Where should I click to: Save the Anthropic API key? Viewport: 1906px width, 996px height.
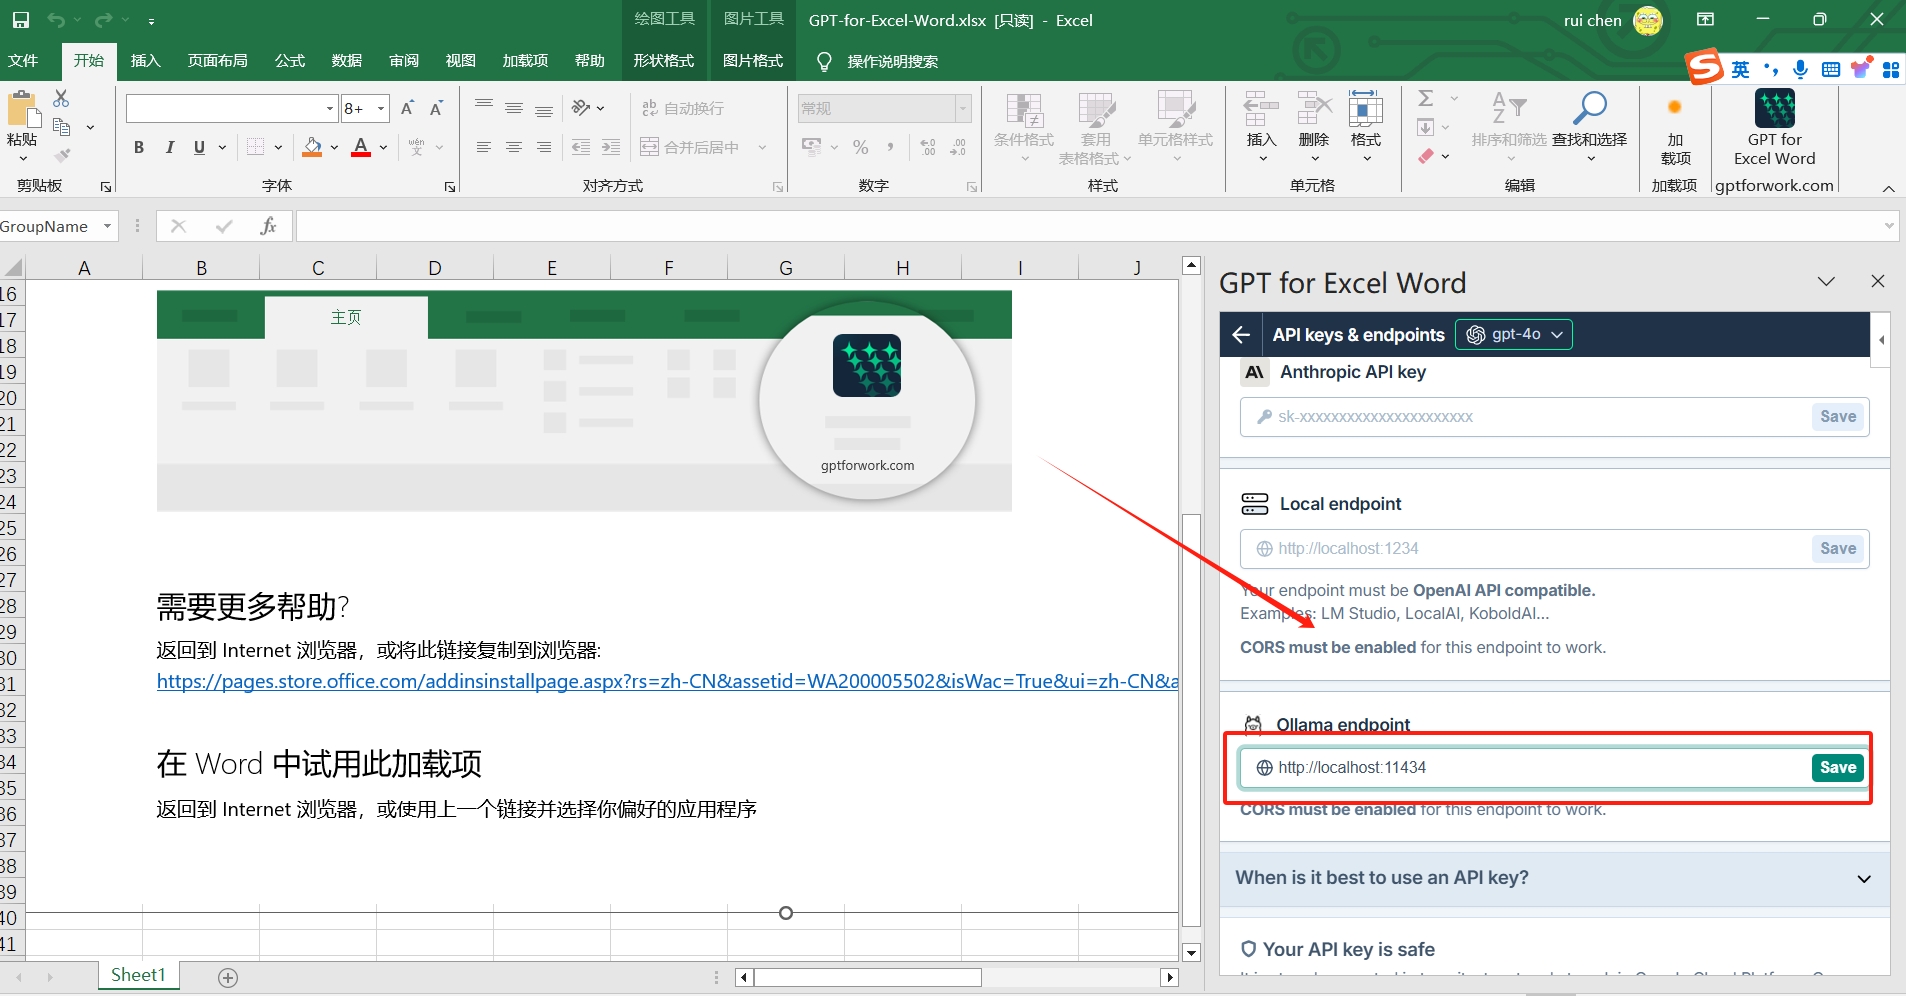(1838, 417)
